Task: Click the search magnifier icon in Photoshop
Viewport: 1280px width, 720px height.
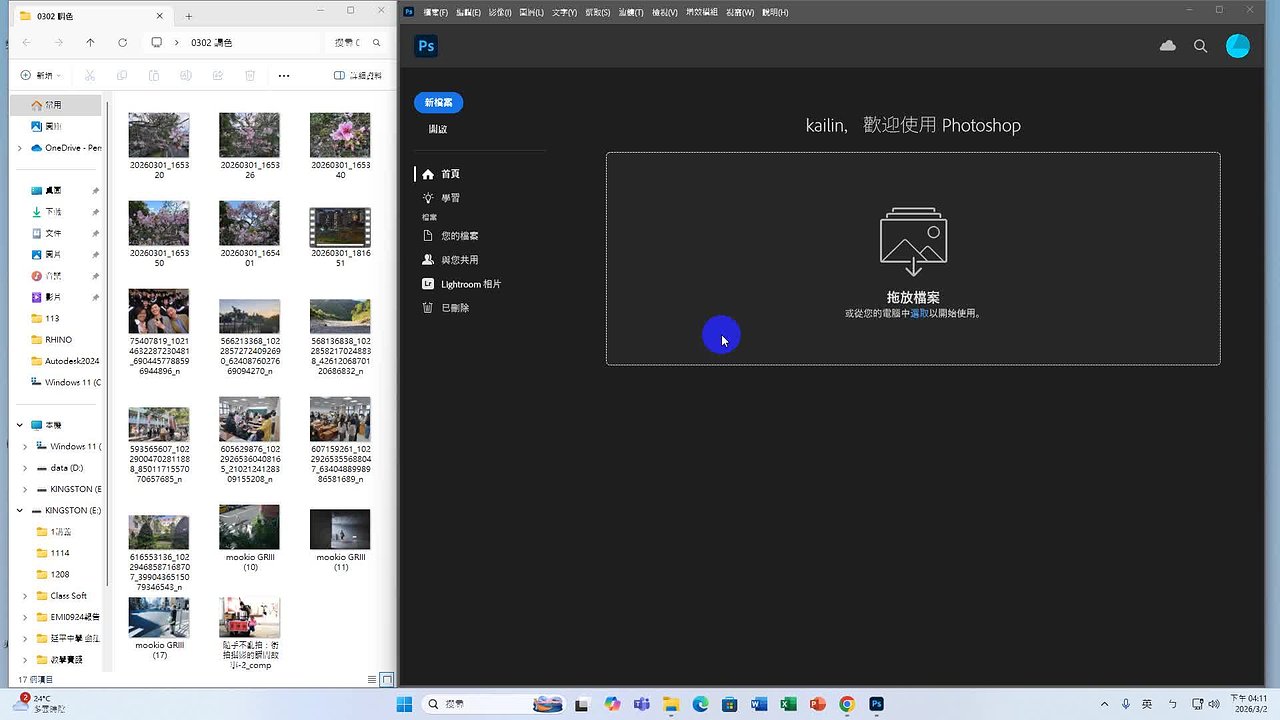Action: pyautogui.click(x=1200, y=45)
